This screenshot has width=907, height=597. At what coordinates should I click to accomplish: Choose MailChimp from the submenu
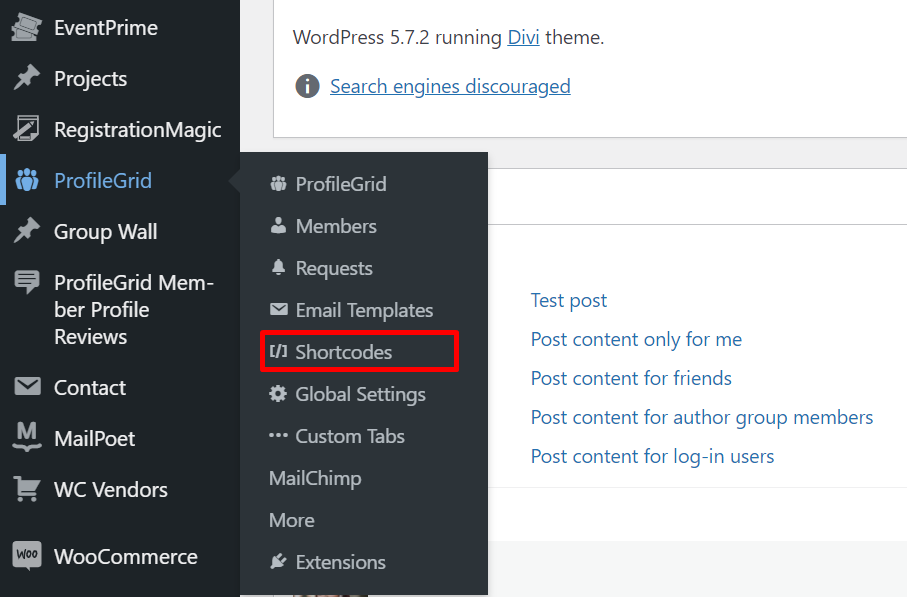coord(315,478)
